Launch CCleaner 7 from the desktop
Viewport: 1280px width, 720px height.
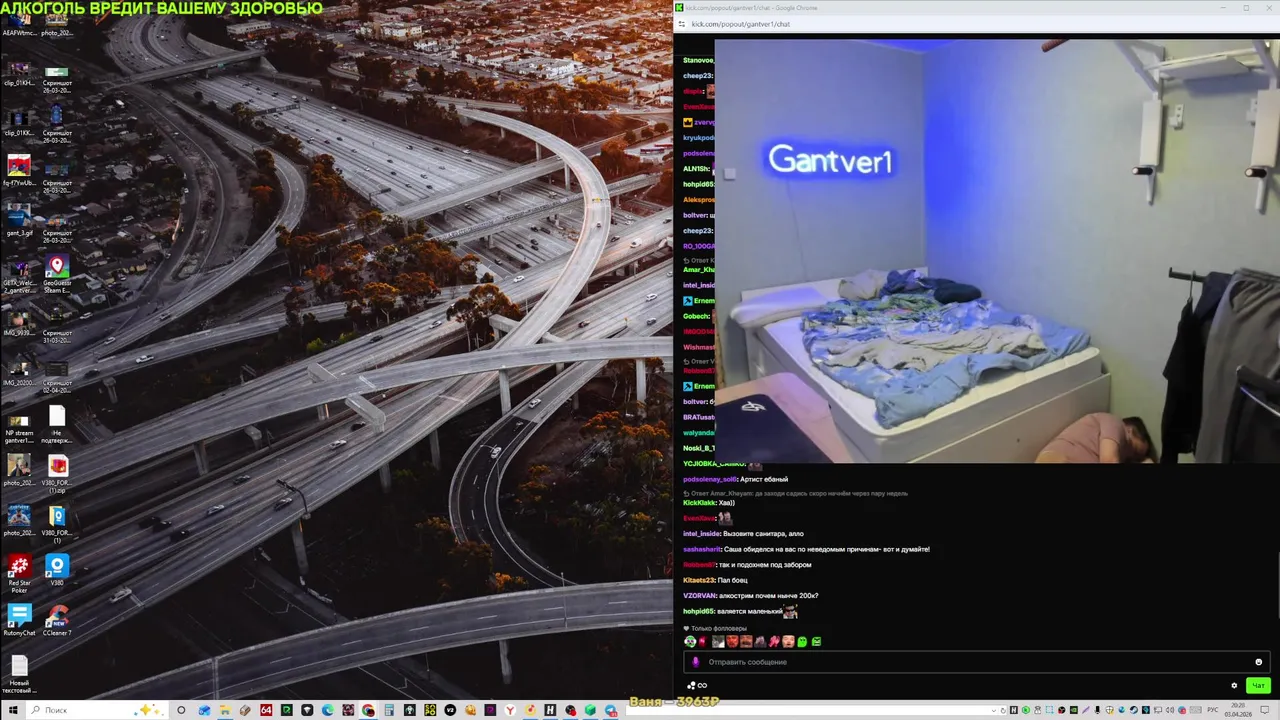(57, 621)
